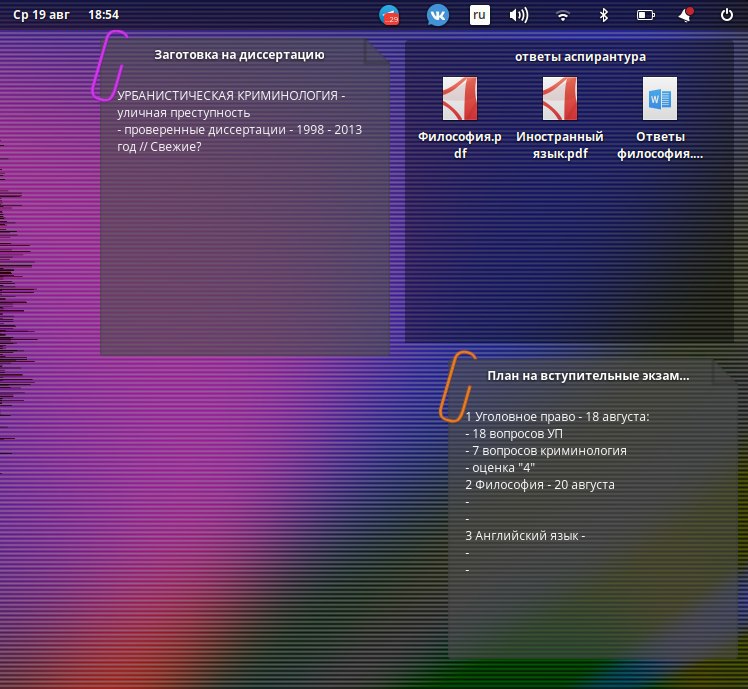Click the ответы аспирантура folder widget title
The image size is (748, 689).
(580, 57)
